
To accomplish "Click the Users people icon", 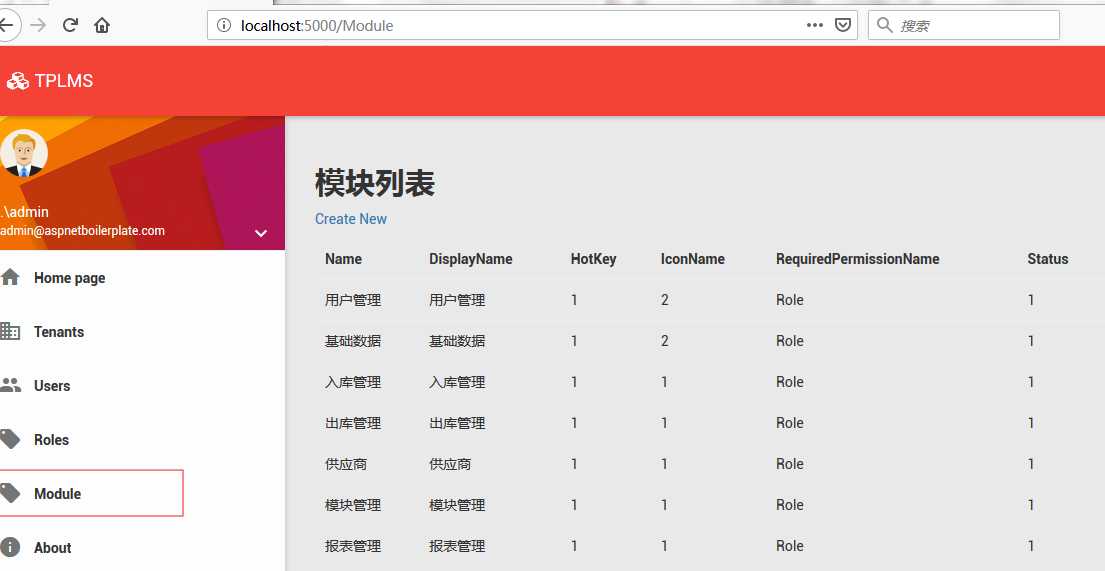I will [x=11, y=385].
